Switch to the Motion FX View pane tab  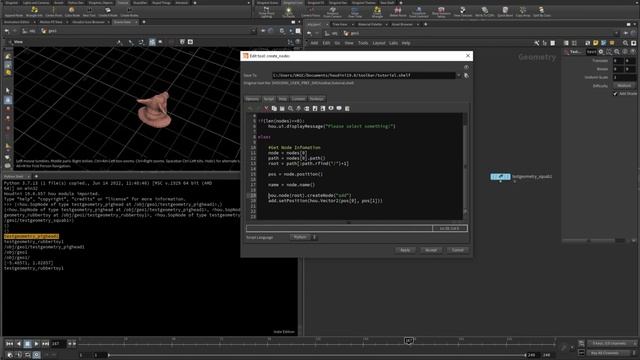(x=51, y=22)
